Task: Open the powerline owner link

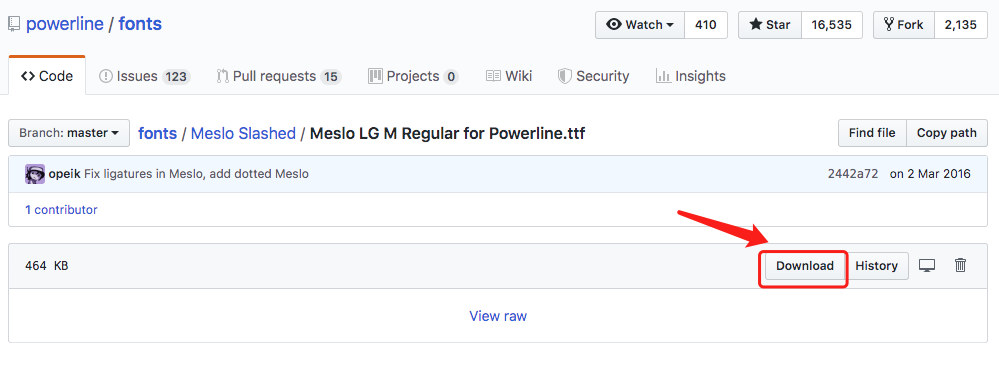Action: coord(64,24)
